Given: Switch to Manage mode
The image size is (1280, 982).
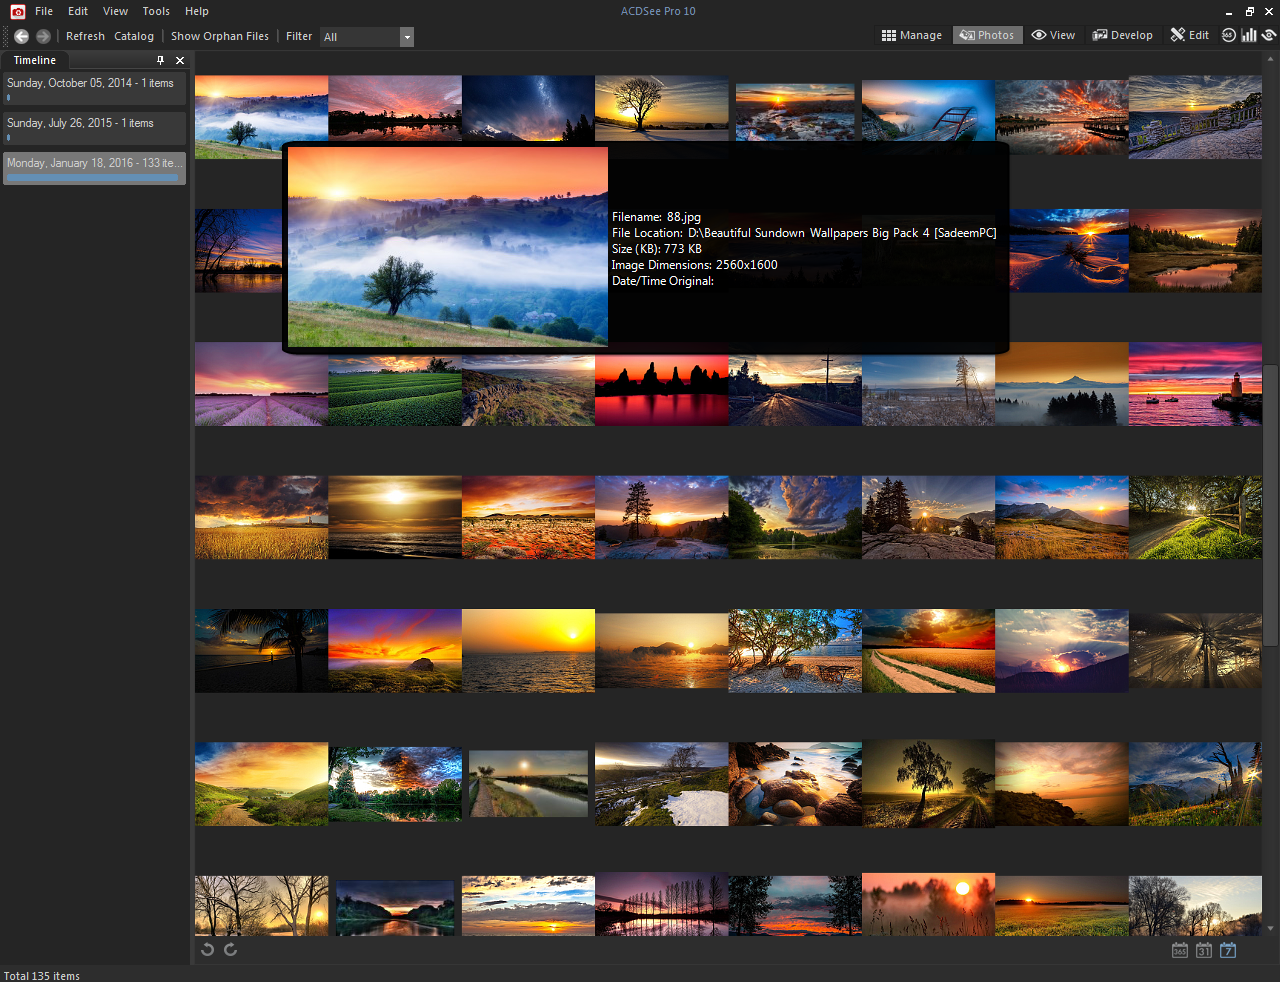Looking at the screenshot, I should (911, 35).
